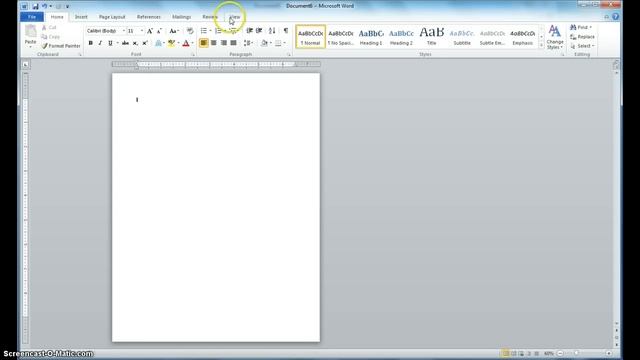
Task: Click the Shading paint bucket icon
Action: coord(264,43)
